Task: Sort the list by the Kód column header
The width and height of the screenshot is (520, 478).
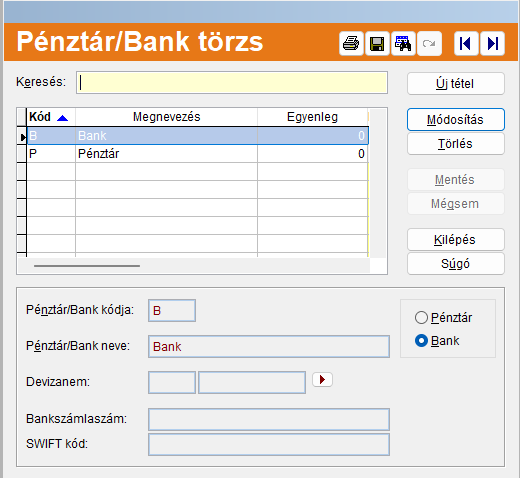Action: pos(51,117)
